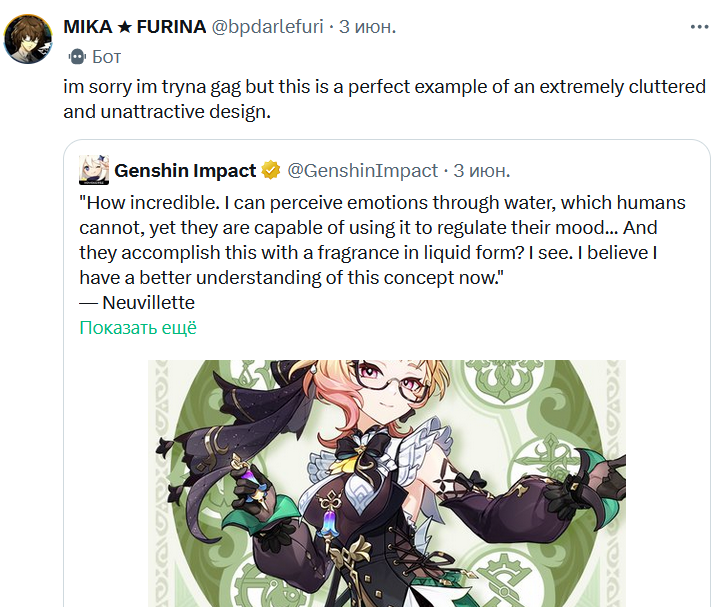Visit the @bpdarlefuri handle link
Screen dimensions: 725x607
pos(267,27)
